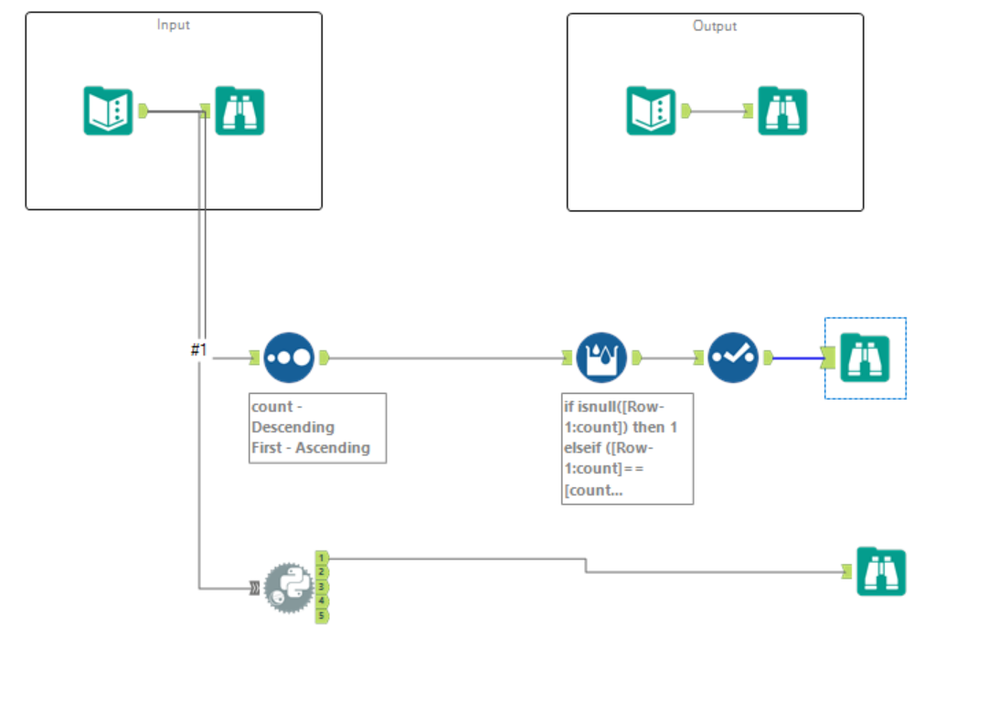Select the Browse tool in Input container
Image resolution: width=999 pixels, height=714 pixels.
tap(240, 111)
